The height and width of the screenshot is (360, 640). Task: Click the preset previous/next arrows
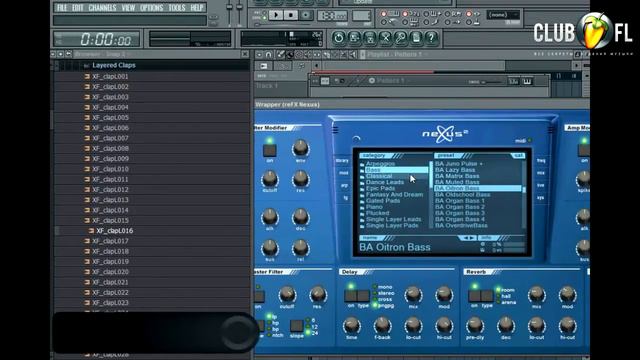pos(468,238)
